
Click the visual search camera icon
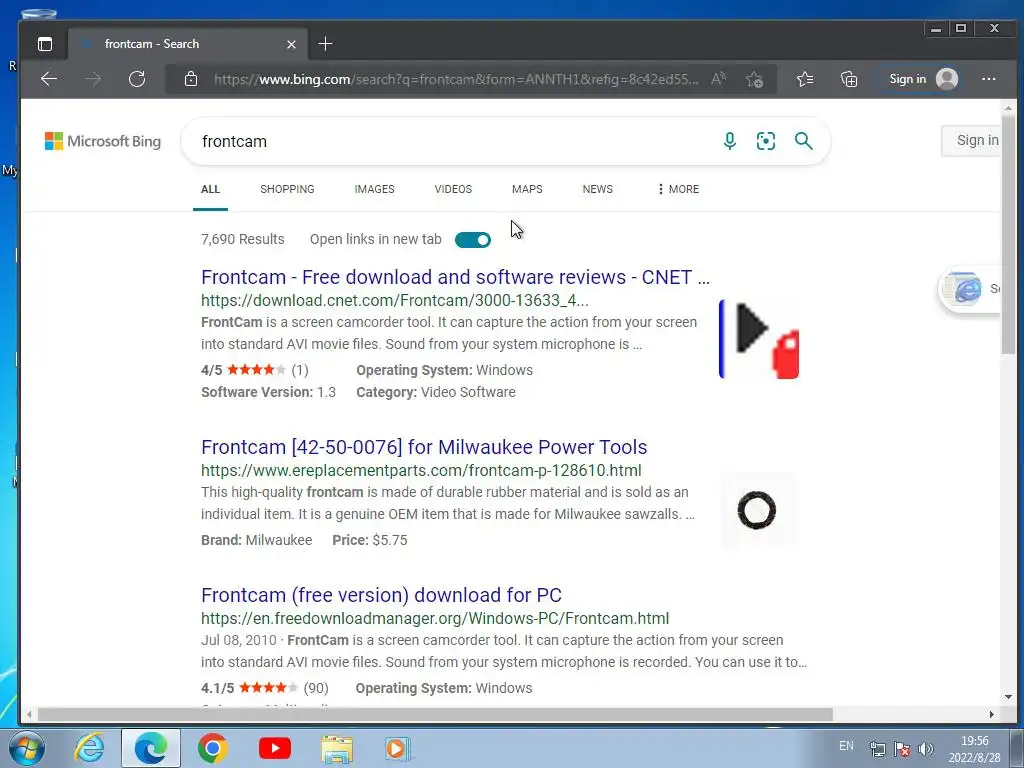click(765, 140)
